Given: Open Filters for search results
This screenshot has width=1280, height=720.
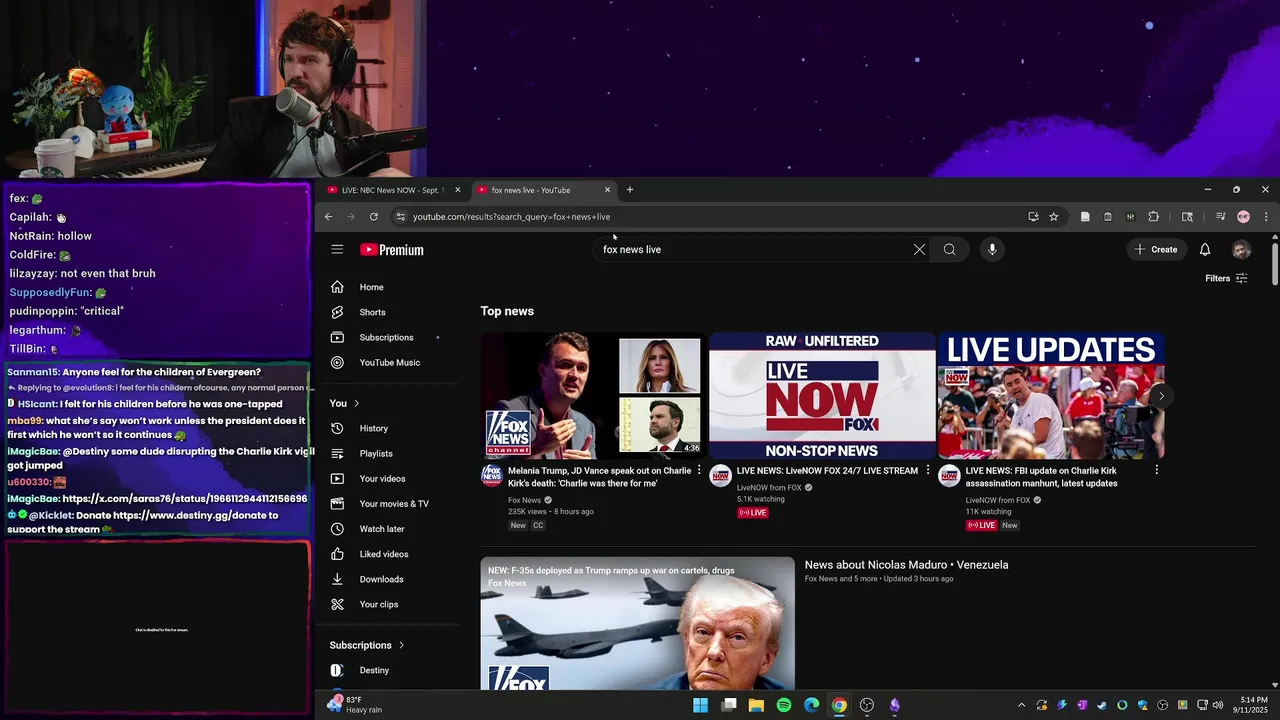Looking at the screenshot, I should click(1226, 278).
